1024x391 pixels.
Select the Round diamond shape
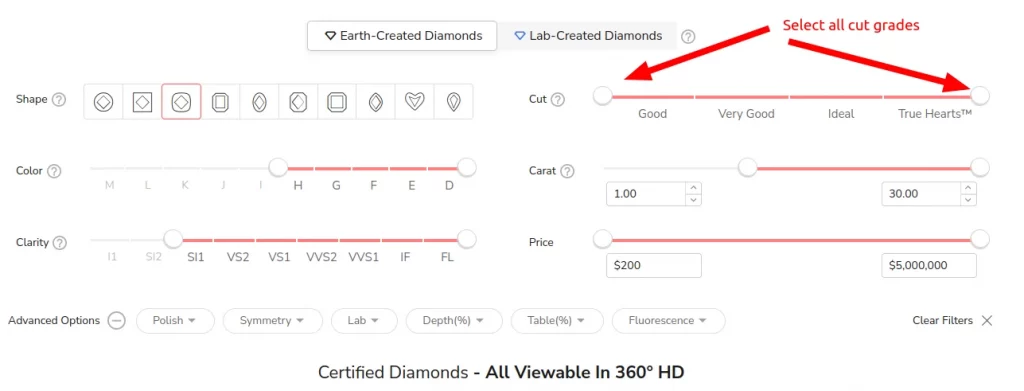click(103, 102)
